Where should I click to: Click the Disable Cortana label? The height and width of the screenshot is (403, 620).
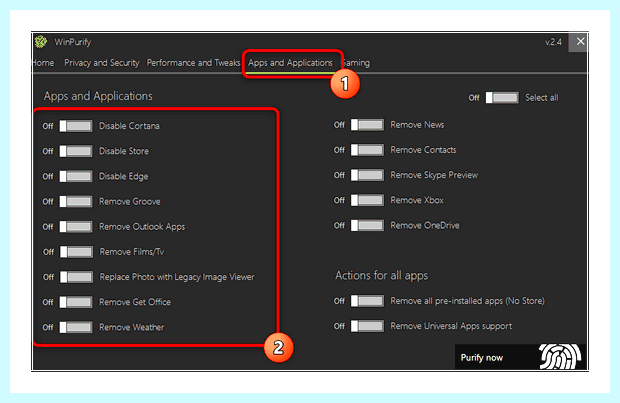click(x=129, y=126)
